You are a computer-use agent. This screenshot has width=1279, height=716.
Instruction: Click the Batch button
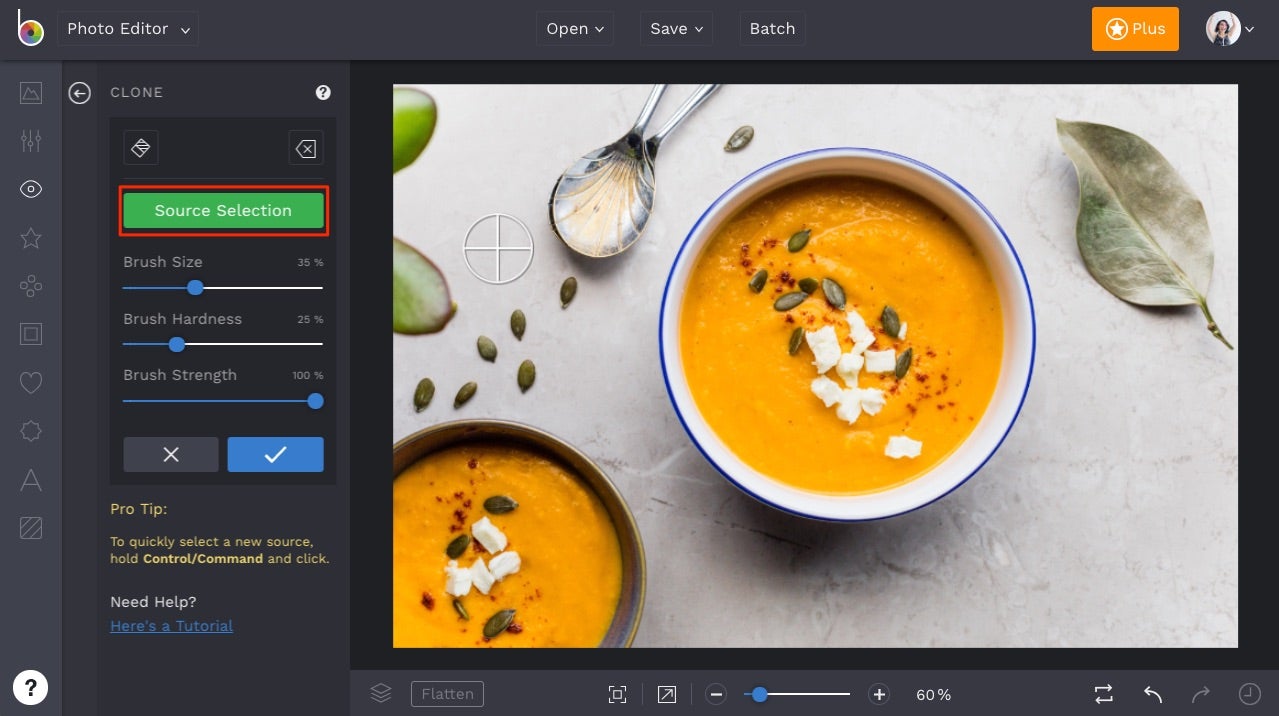(x=772, y=29)
